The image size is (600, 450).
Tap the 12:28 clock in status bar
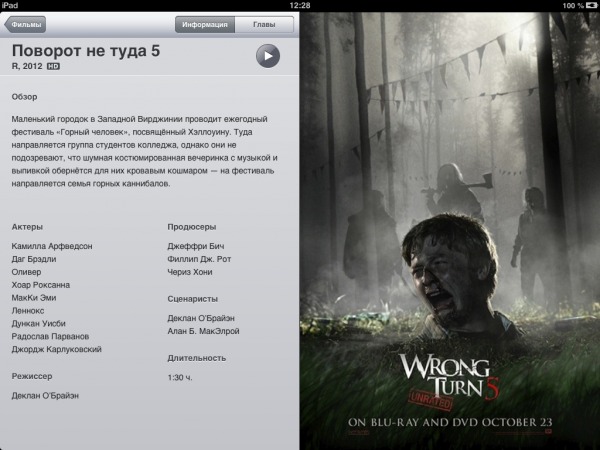click(300, 5)
